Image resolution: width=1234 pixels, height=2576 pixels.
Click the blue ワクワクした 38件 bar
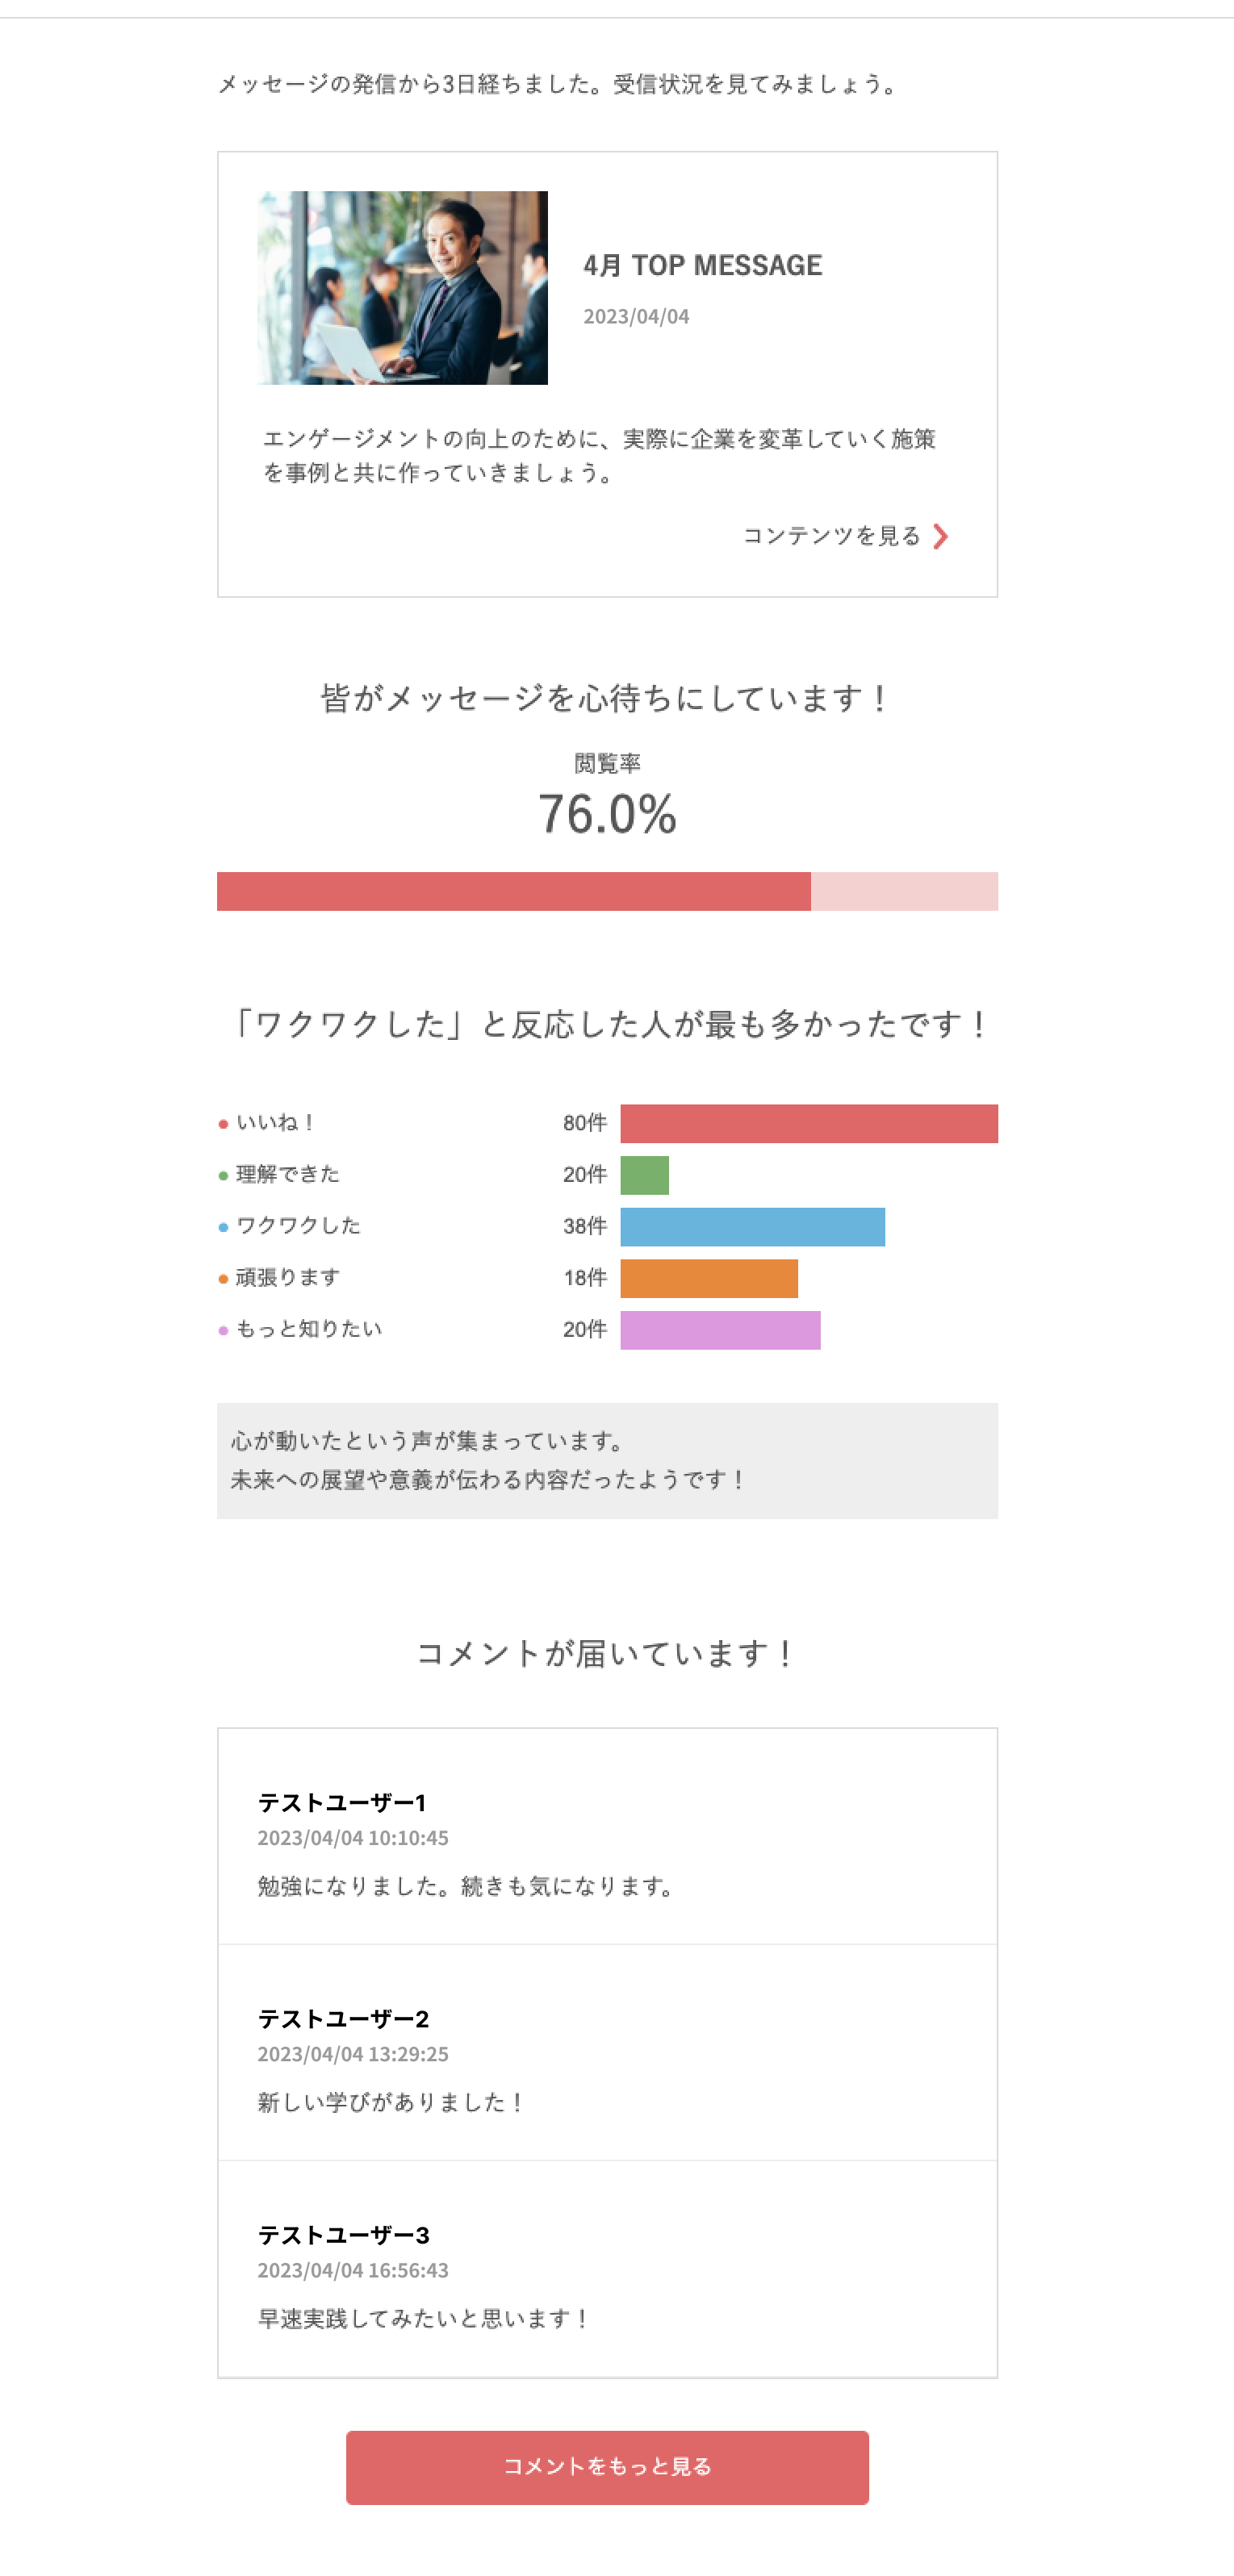pos(753,1227)
